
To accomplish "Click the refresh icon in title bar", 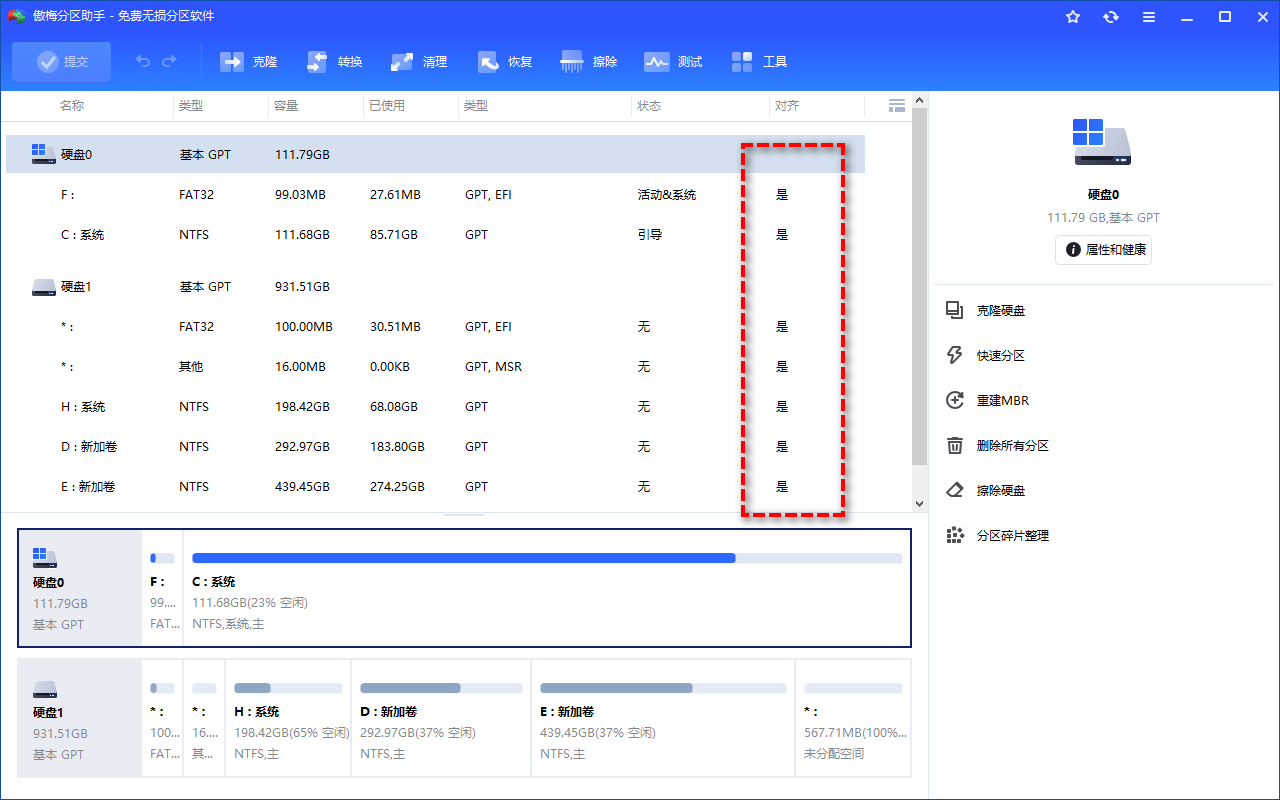I will [1111, 17].
